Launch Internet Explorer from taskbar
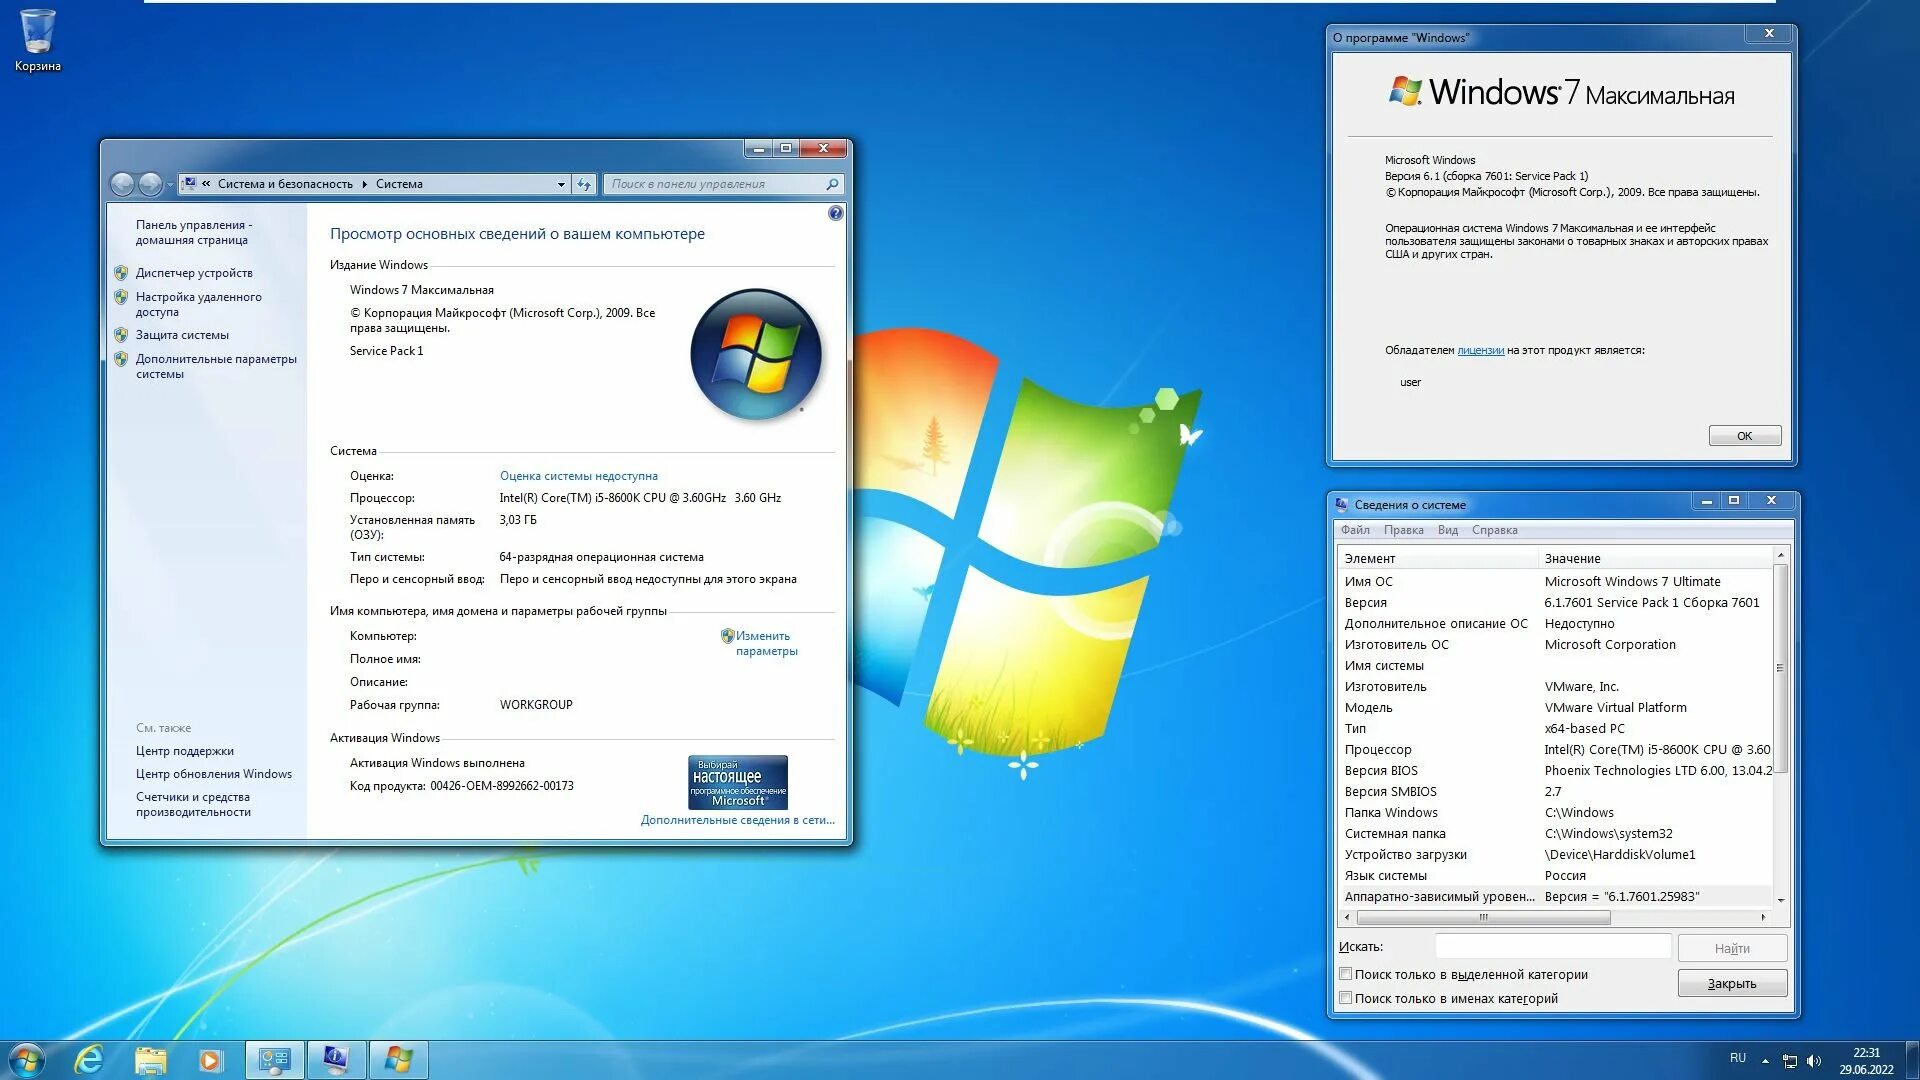The image size is (1920, 1080). pos(90,1059)
